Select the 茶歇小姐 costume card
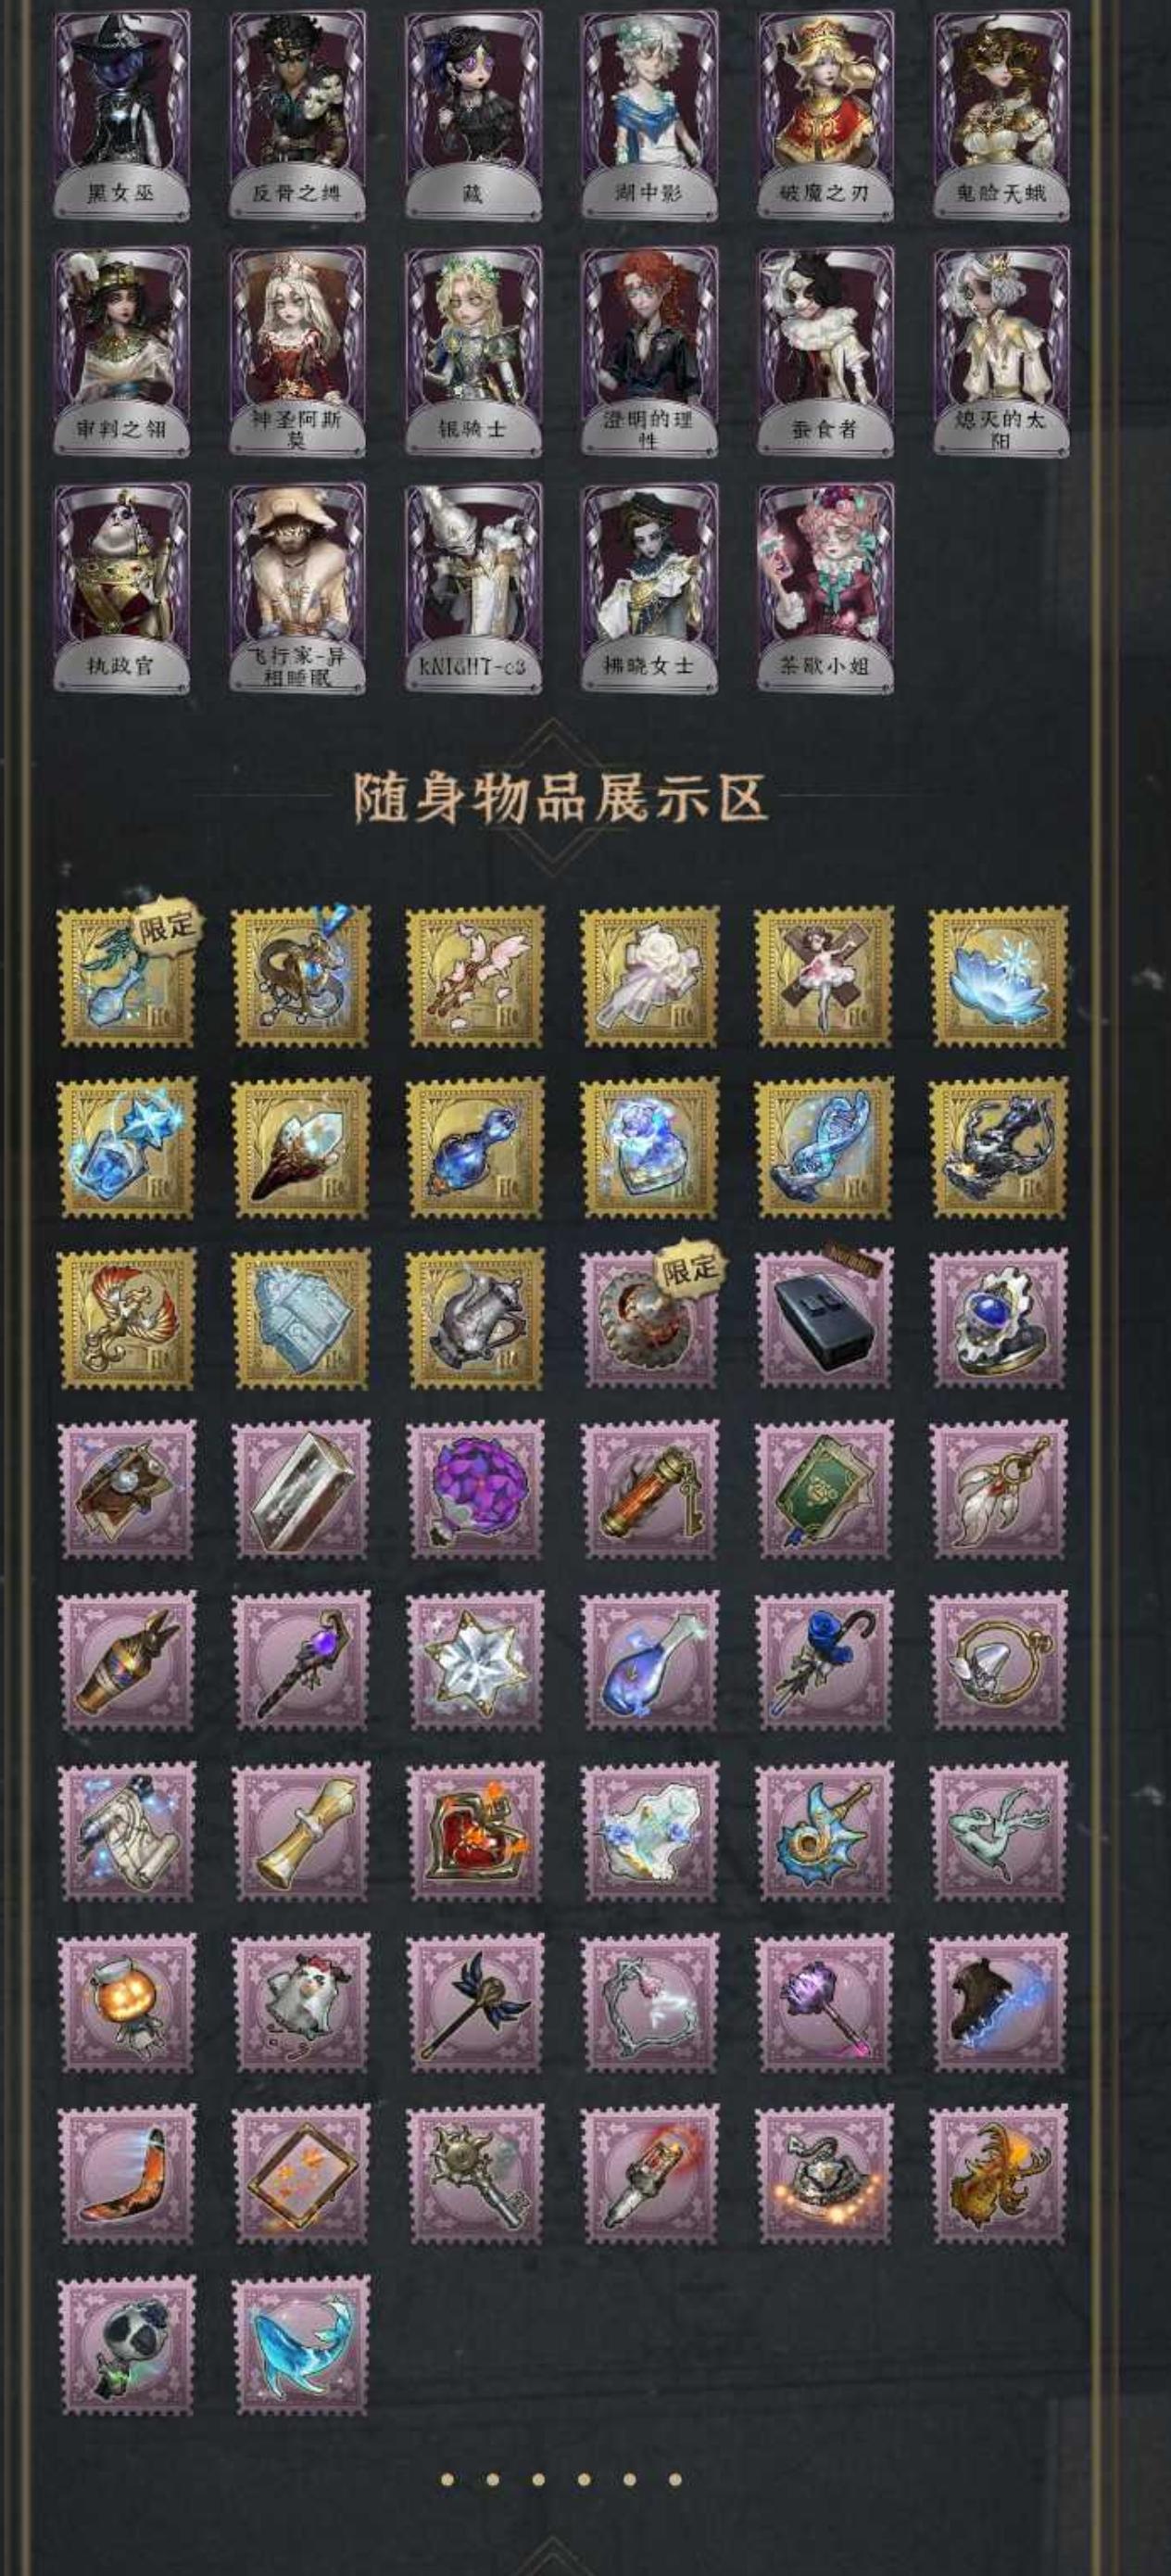 click(x=825, y=587)
